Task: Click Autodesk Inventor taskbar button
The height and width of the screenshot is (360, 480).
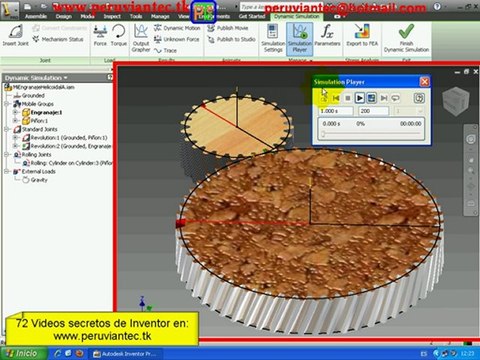Action: pos(126,354)
